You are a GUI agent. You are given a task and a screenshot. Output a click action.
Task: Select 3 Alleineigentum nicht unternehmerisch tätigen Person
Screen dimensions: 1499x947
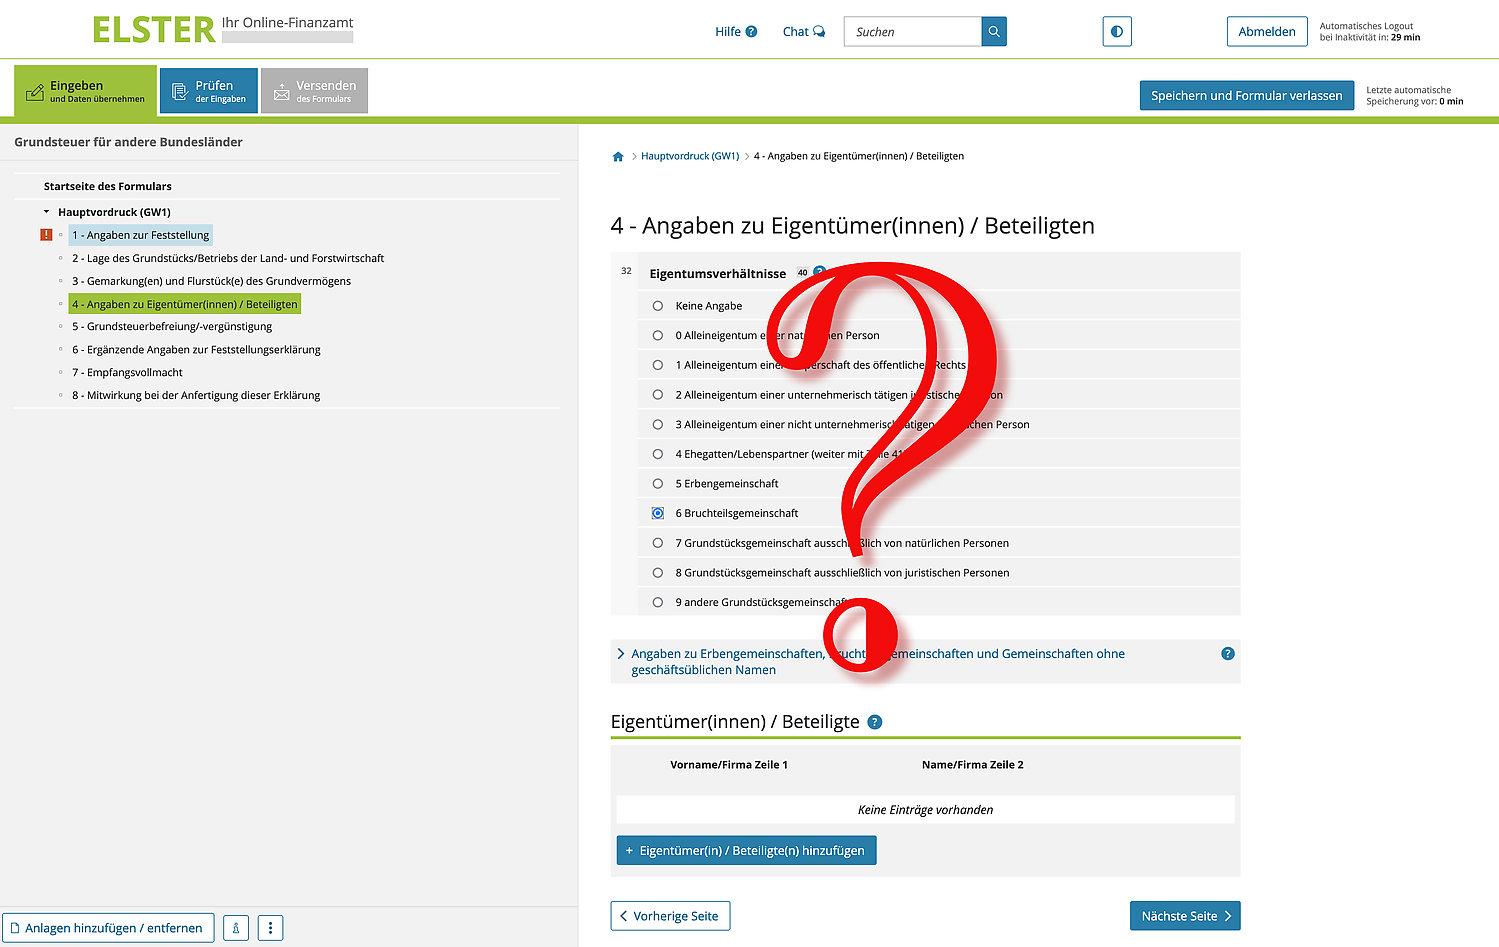pyautogui.click(x=658, y=424)
